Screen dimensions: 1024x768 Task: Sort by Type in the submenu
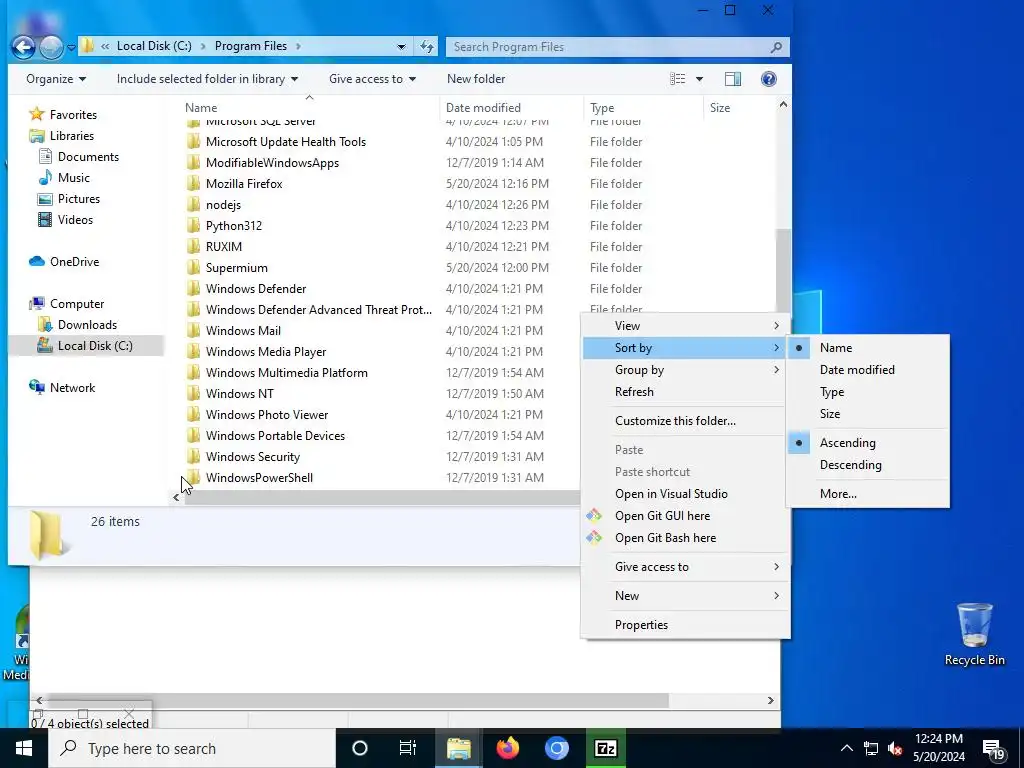coord(868,392)
